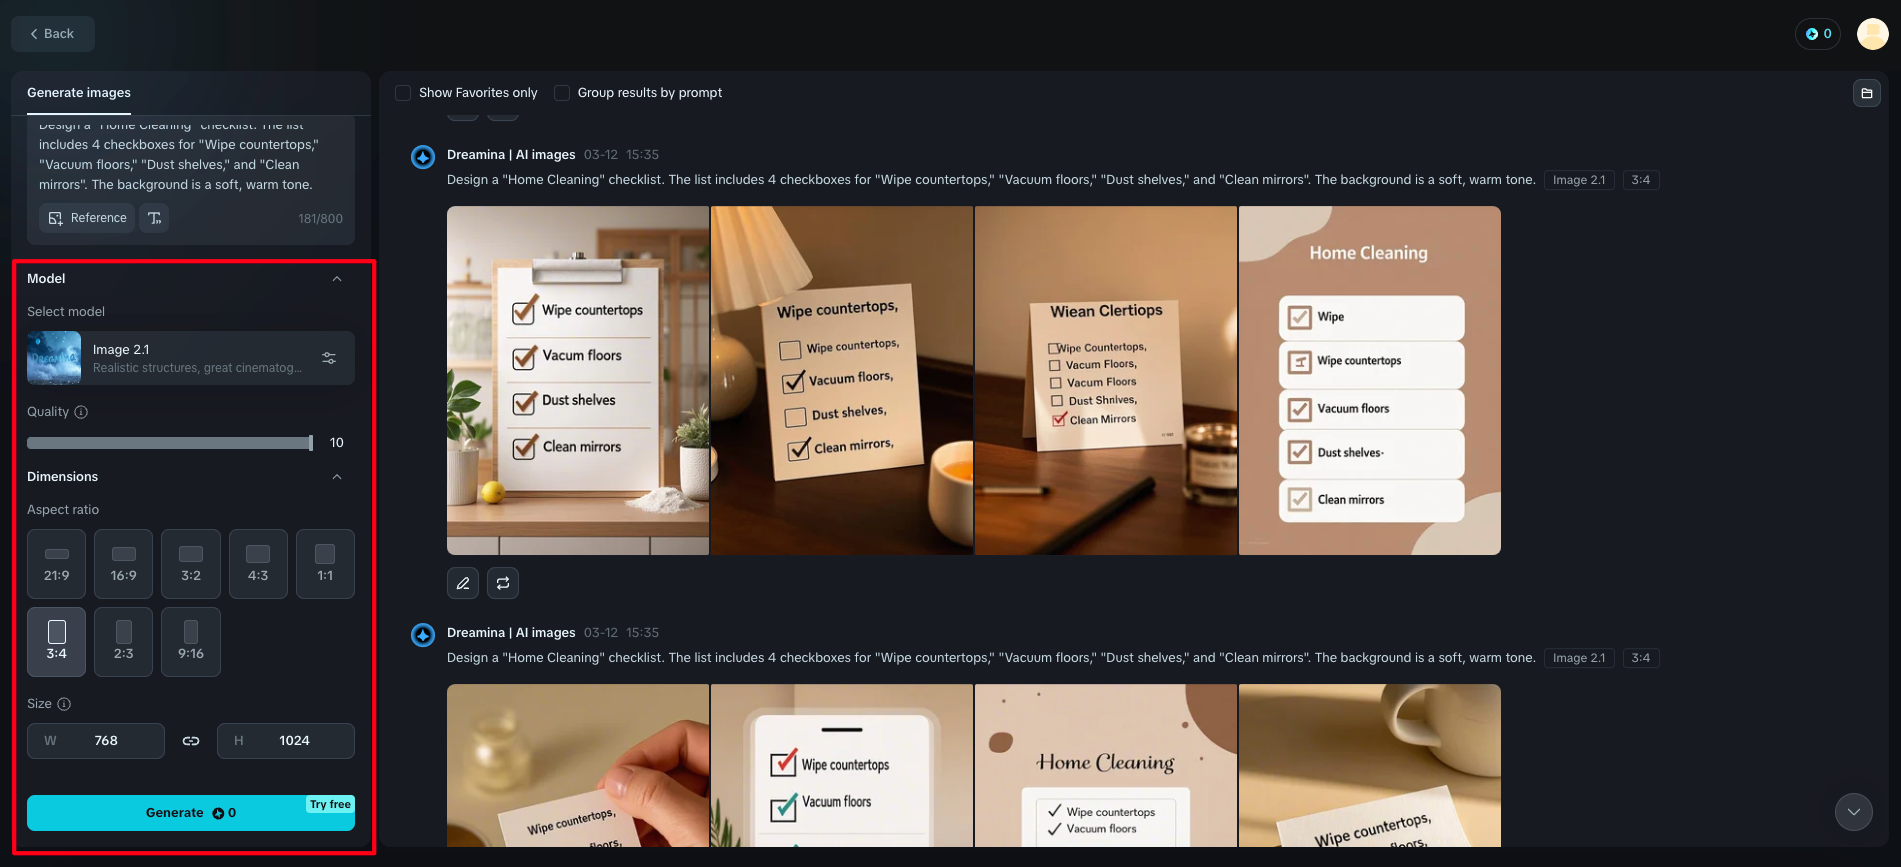Click the "Select model" label
Viewport: 1901px width, 867px height.
pyautogui.click(x=66, y=312)
